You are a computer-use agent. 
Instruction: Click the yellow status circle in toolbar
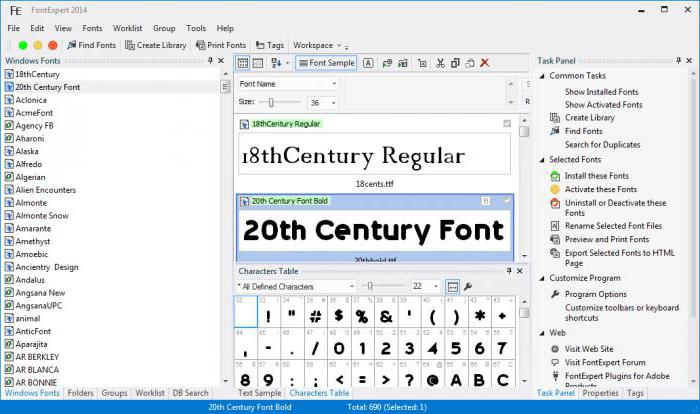point(38,45)
